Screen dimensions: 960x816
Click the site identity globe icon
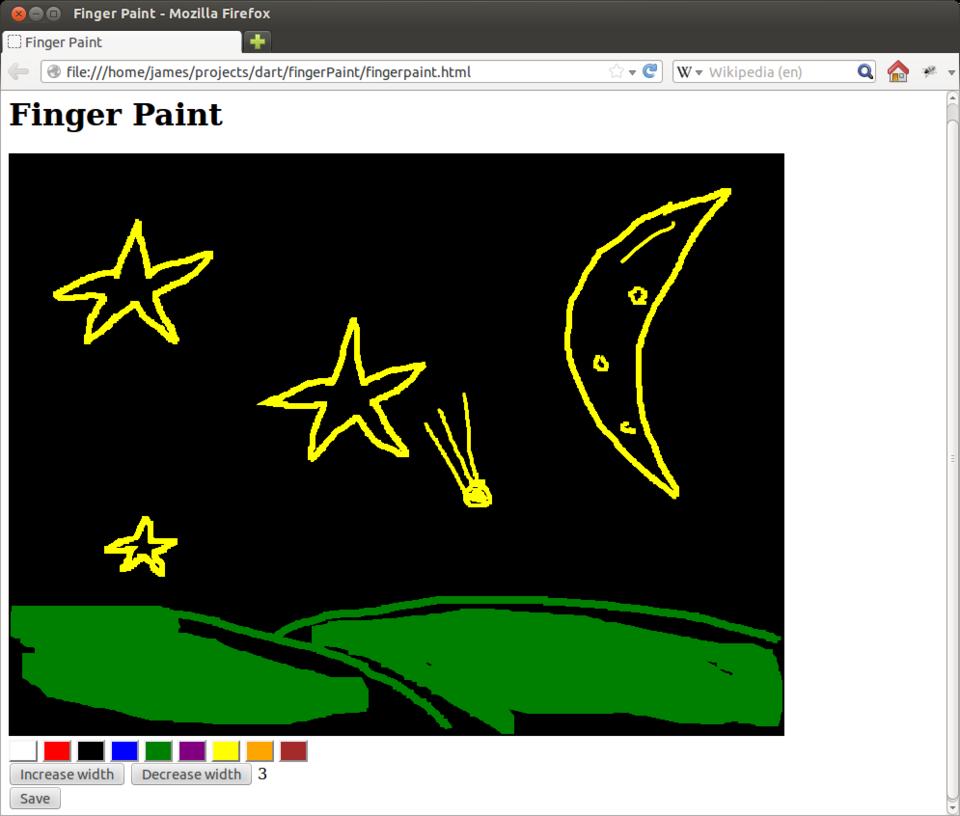[x=54, y=72]
